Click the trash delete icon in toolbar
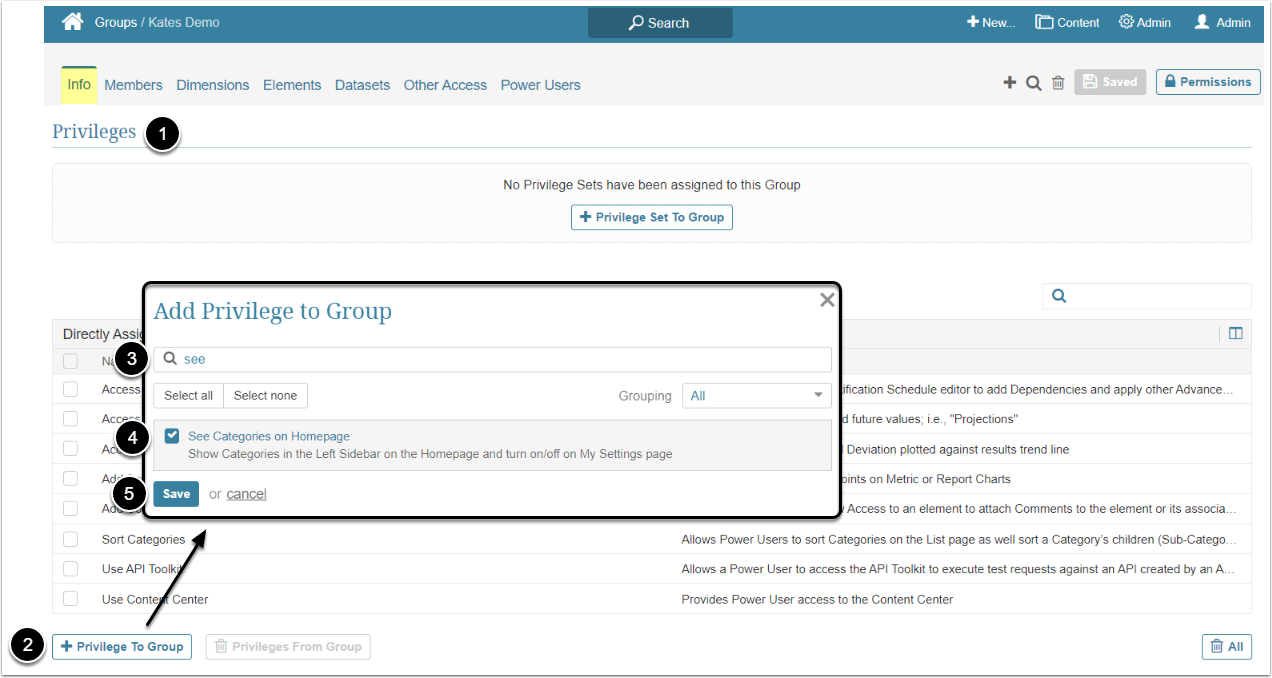The width and height of the screenshot is (1272, 678). 1058,83
